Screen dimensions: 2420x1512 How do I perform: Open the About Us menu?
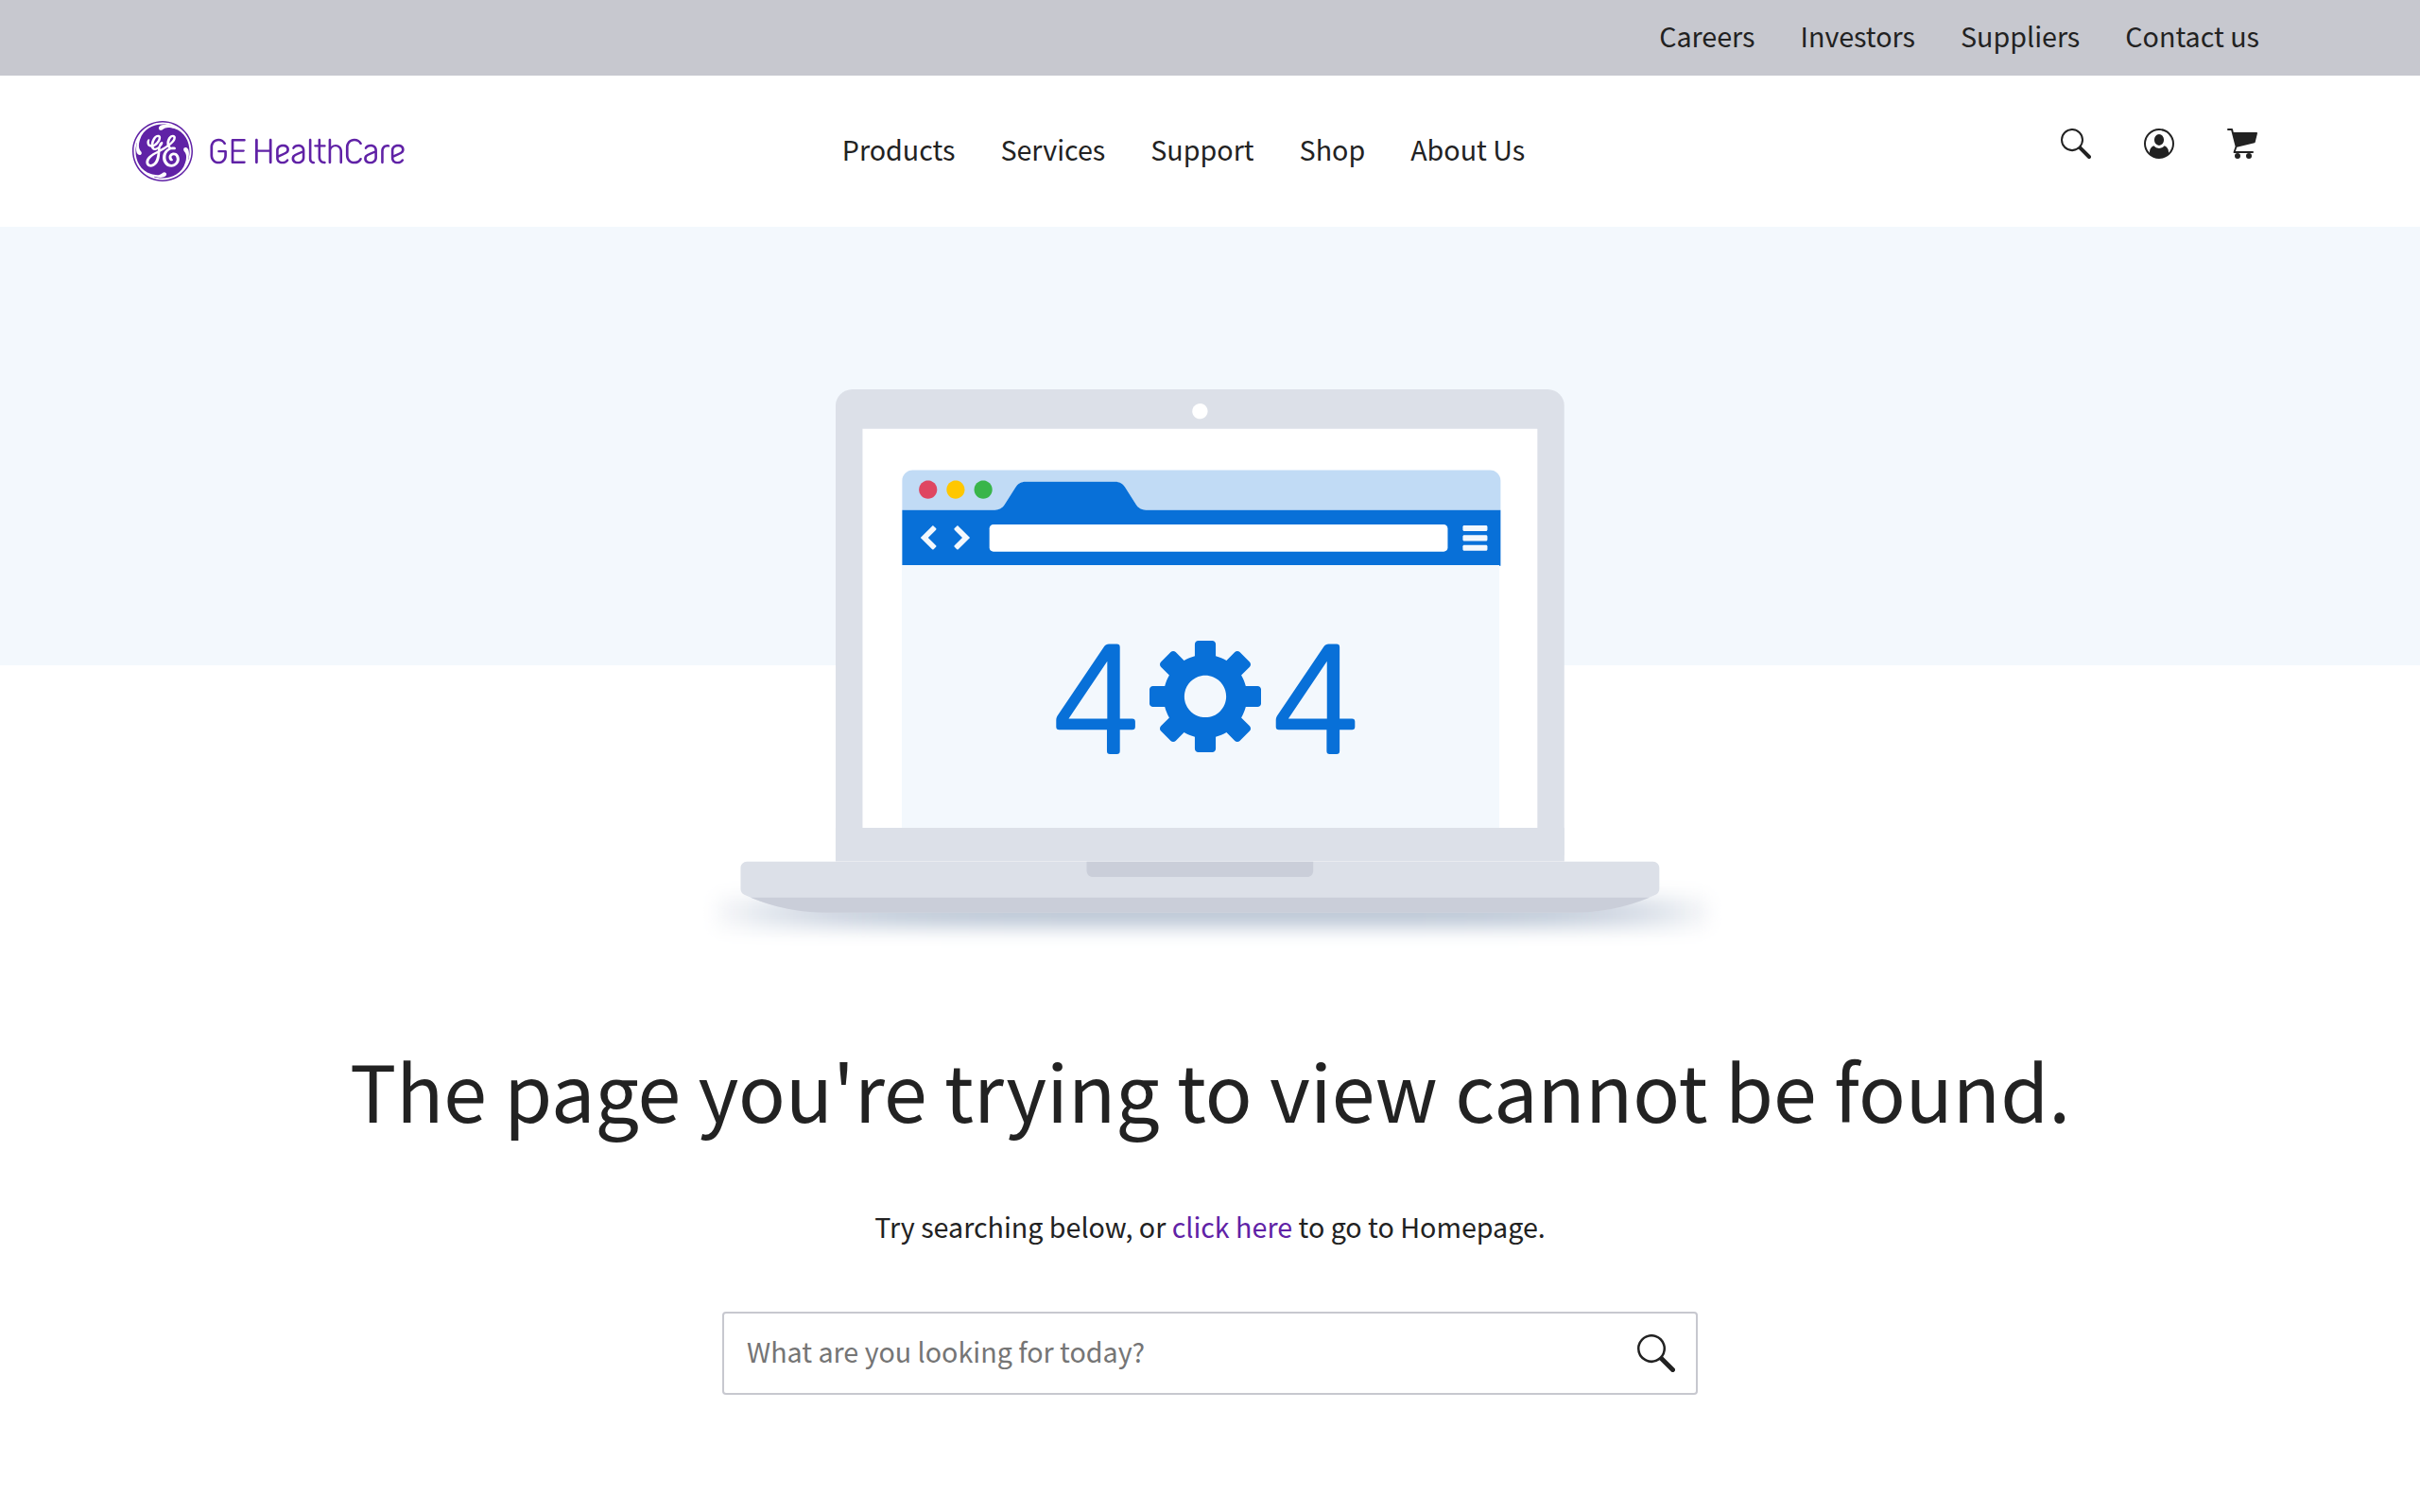[1466, 150]
